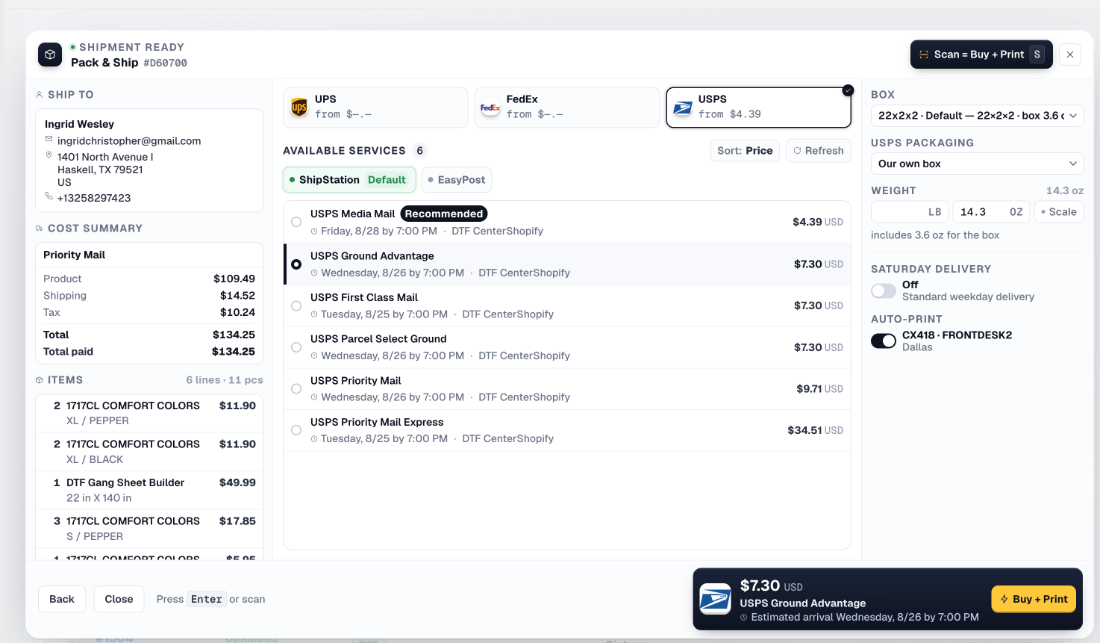Choose the UPS carrier card
The image size is (1100, 643).
tap(375, 107)
